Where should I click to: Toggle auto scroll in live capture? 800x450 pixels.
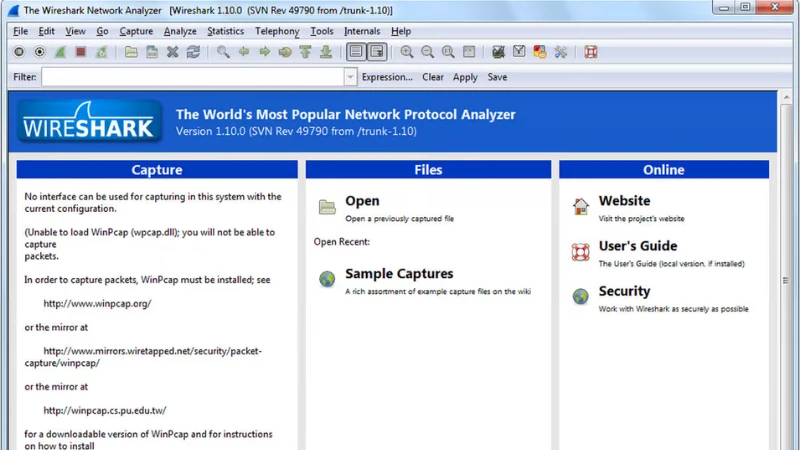[376, 52]
